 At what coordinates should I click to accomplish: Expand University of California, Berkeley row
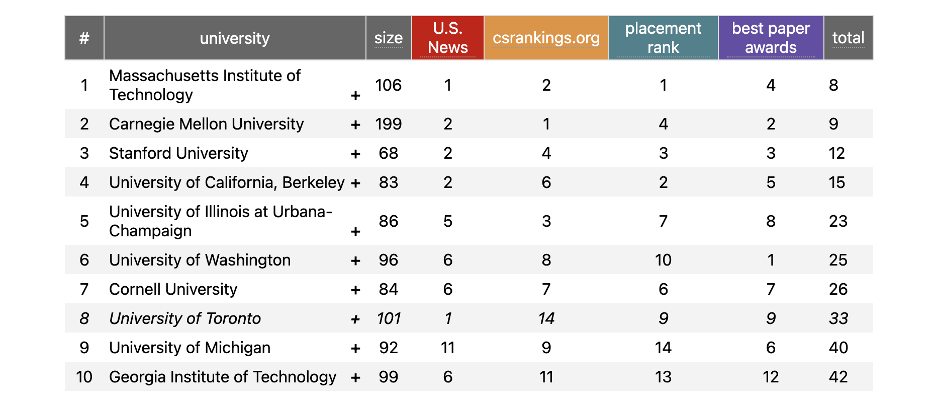(355, 183)
